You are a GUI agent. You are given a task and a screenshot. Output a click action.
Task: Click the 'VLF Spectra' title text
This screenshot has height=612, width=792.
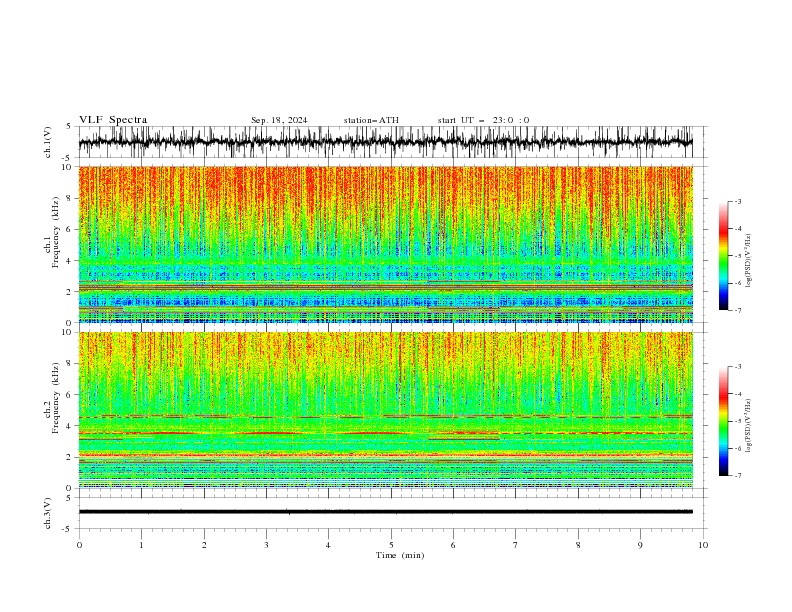(113, 120)
